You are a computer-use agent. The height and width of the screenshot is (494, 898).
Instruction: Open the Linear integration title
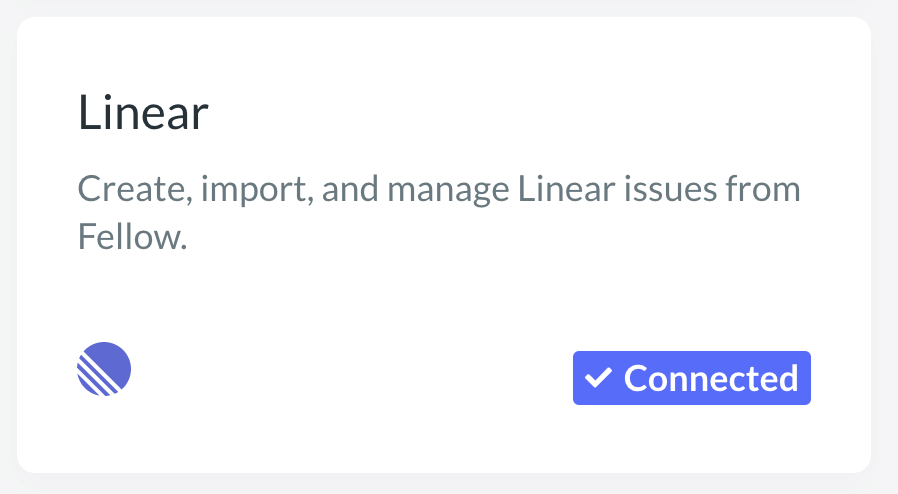click(x=143, y=113)
